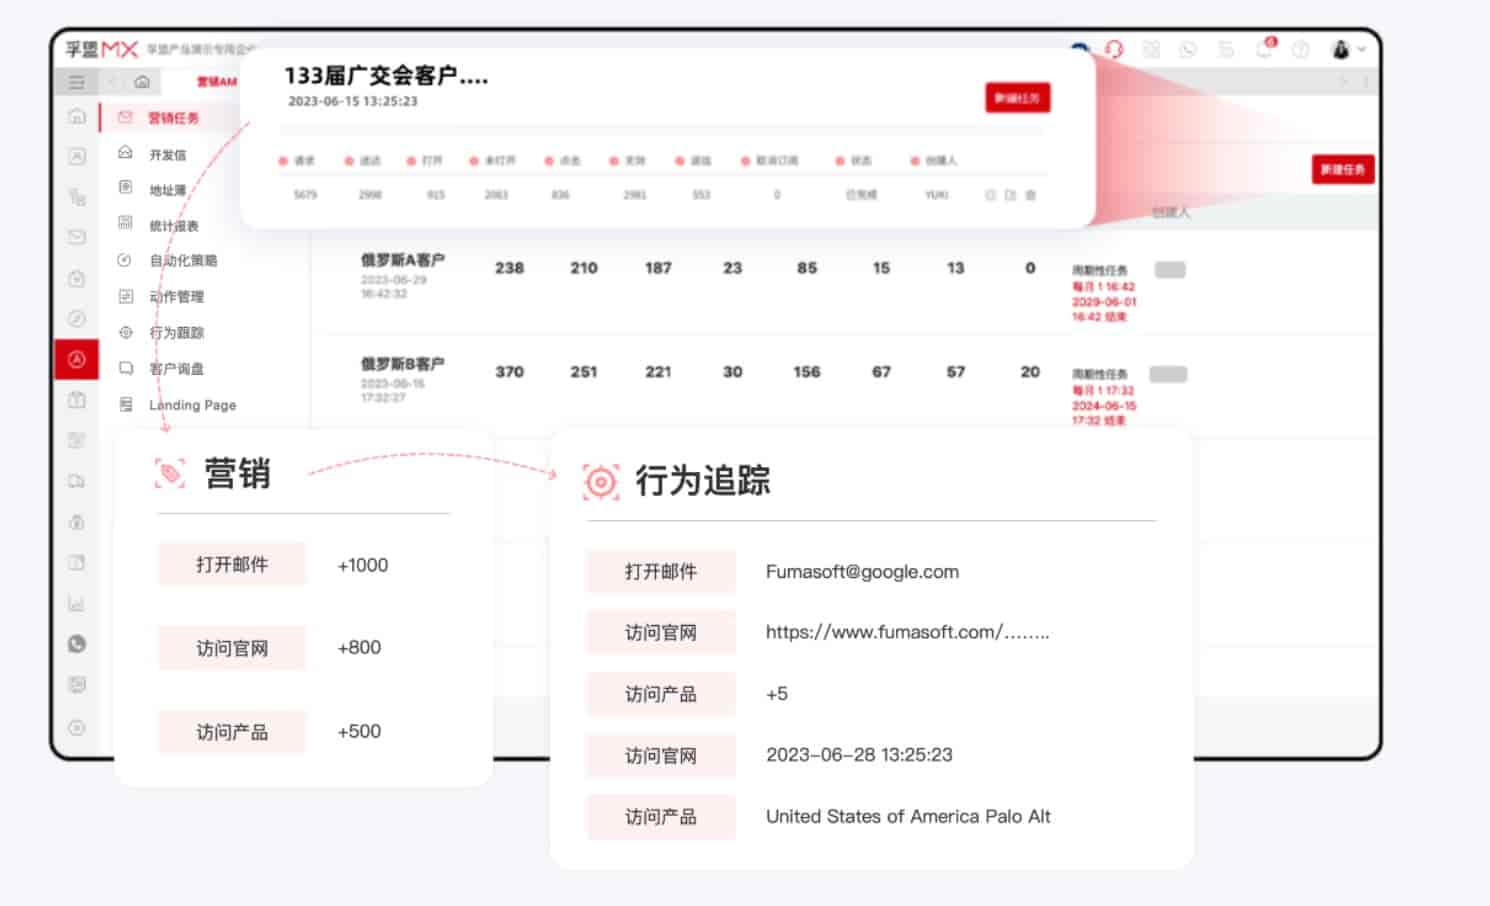
Task: Click the bar chart icon in left sidebar
Action: (x=77, y=604)
